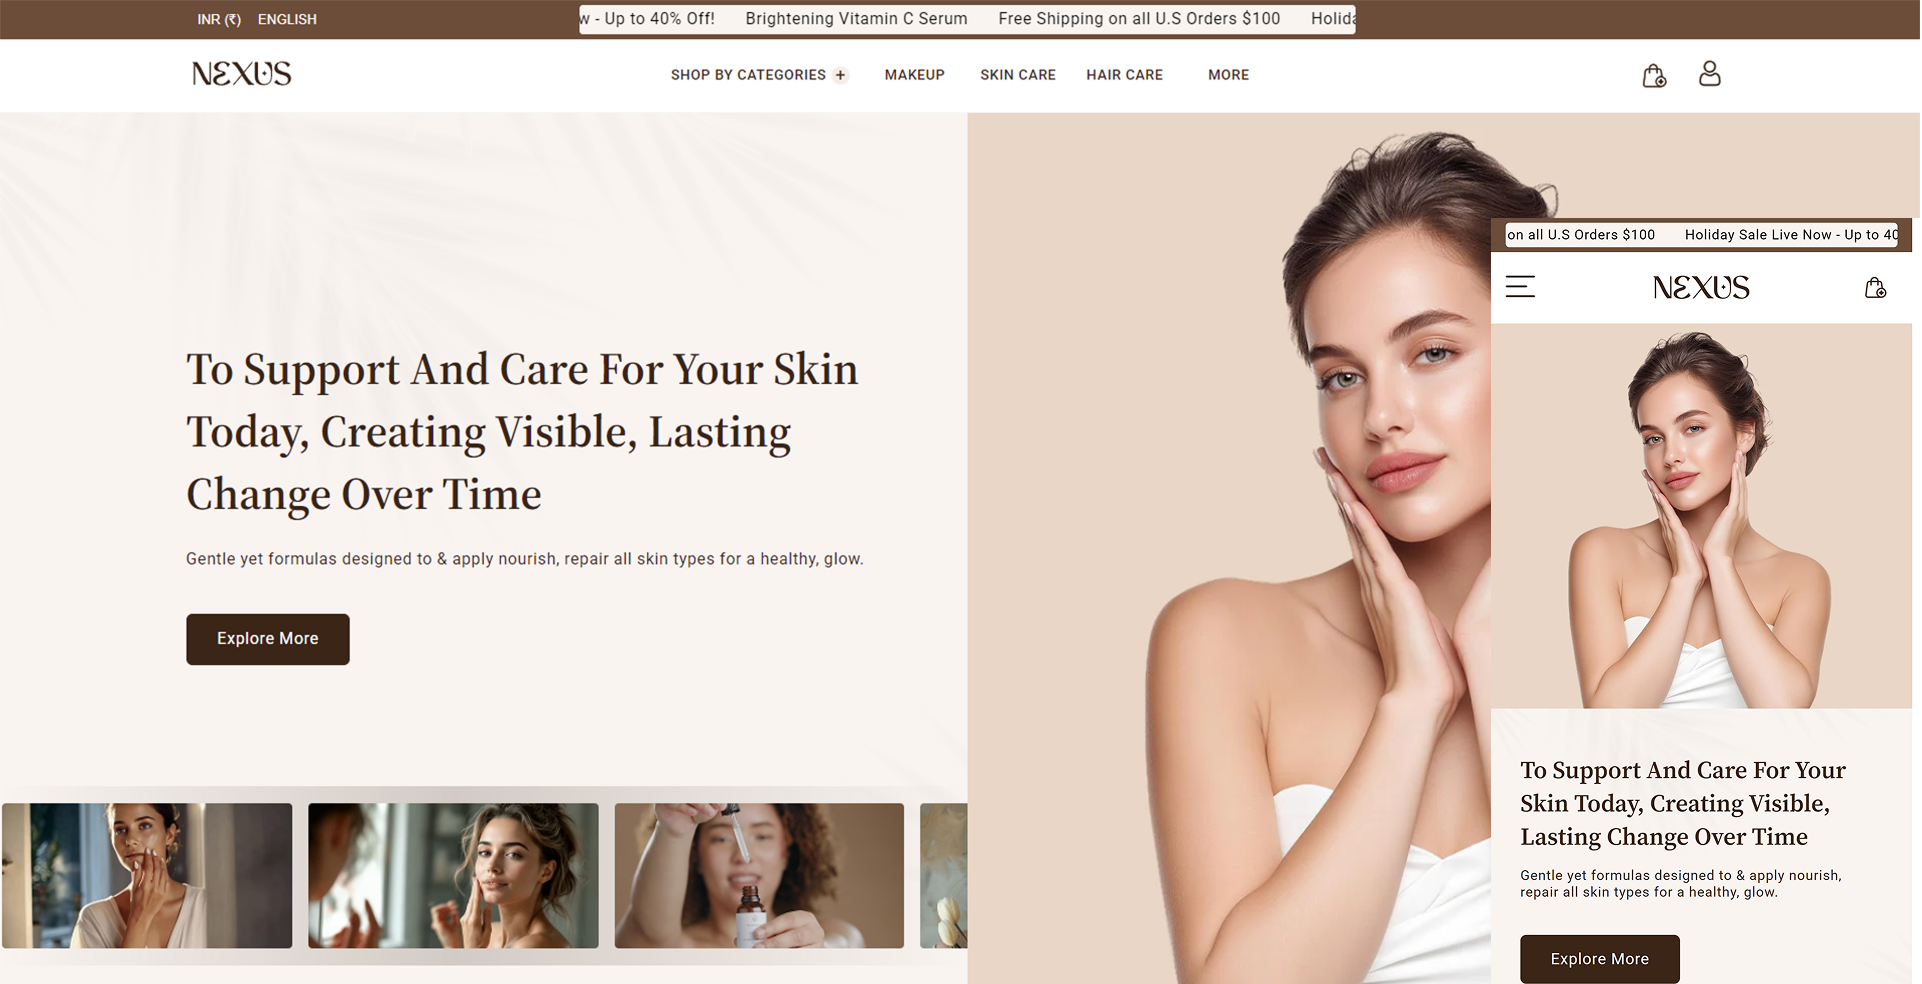Click Explore More button in mobile preview
This screenshot has height=984, width=1922.
tap(1599, 959)
